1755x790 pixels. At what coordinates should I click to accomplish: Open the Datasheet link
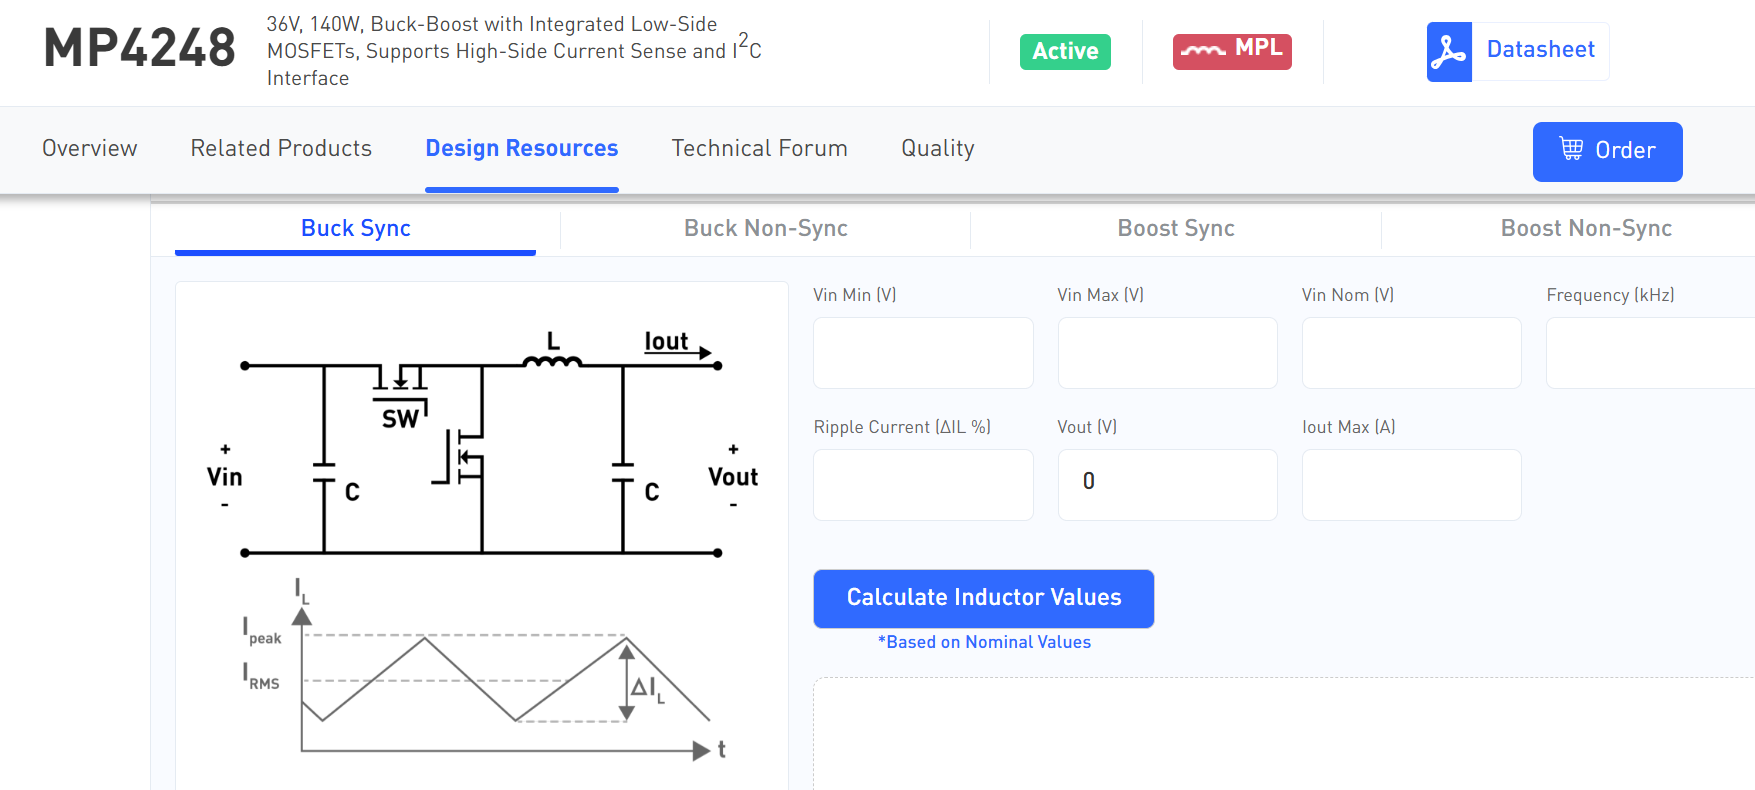coord(1541,50)
